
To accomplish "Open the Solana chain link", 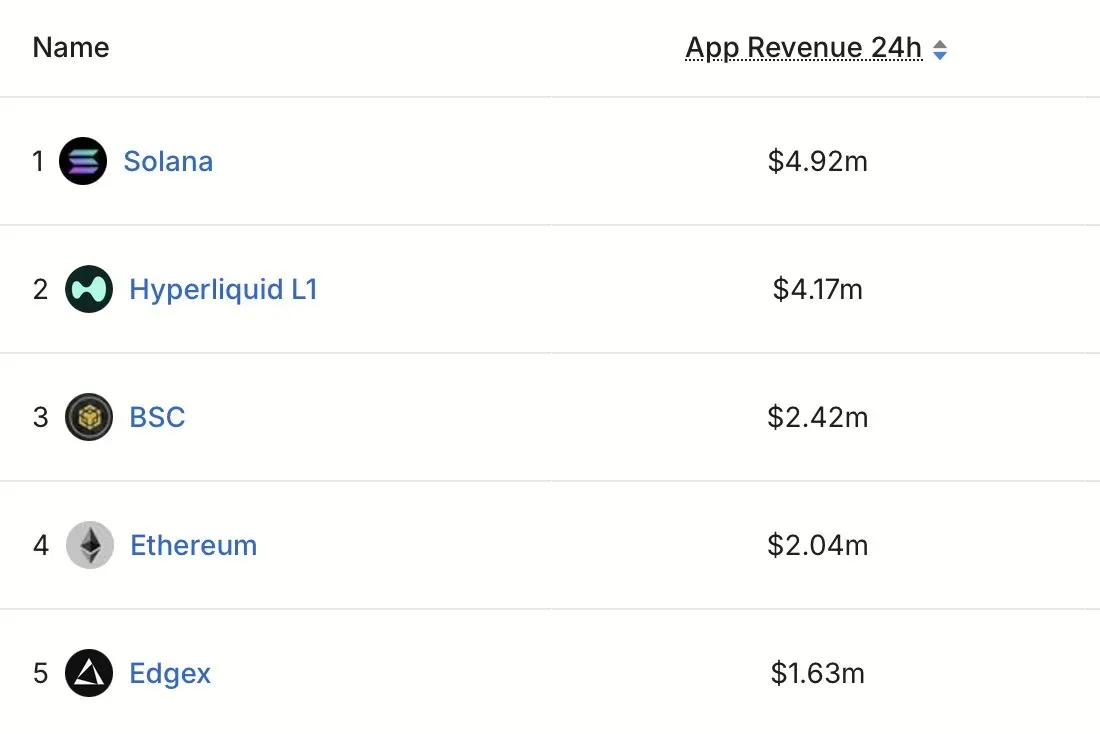I will tap(168, 161).
